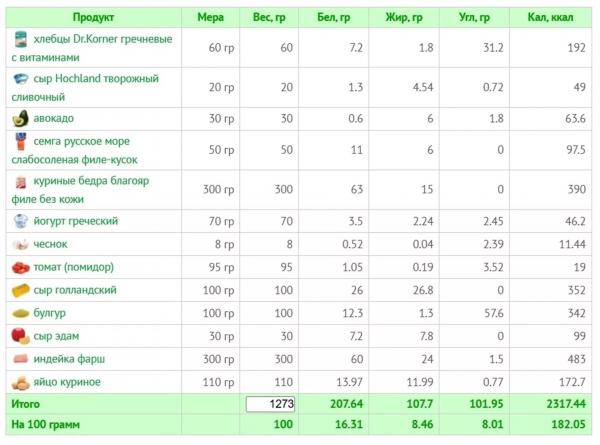
Task: Click the Edam cheese icon
Action: tap(21, 336)
